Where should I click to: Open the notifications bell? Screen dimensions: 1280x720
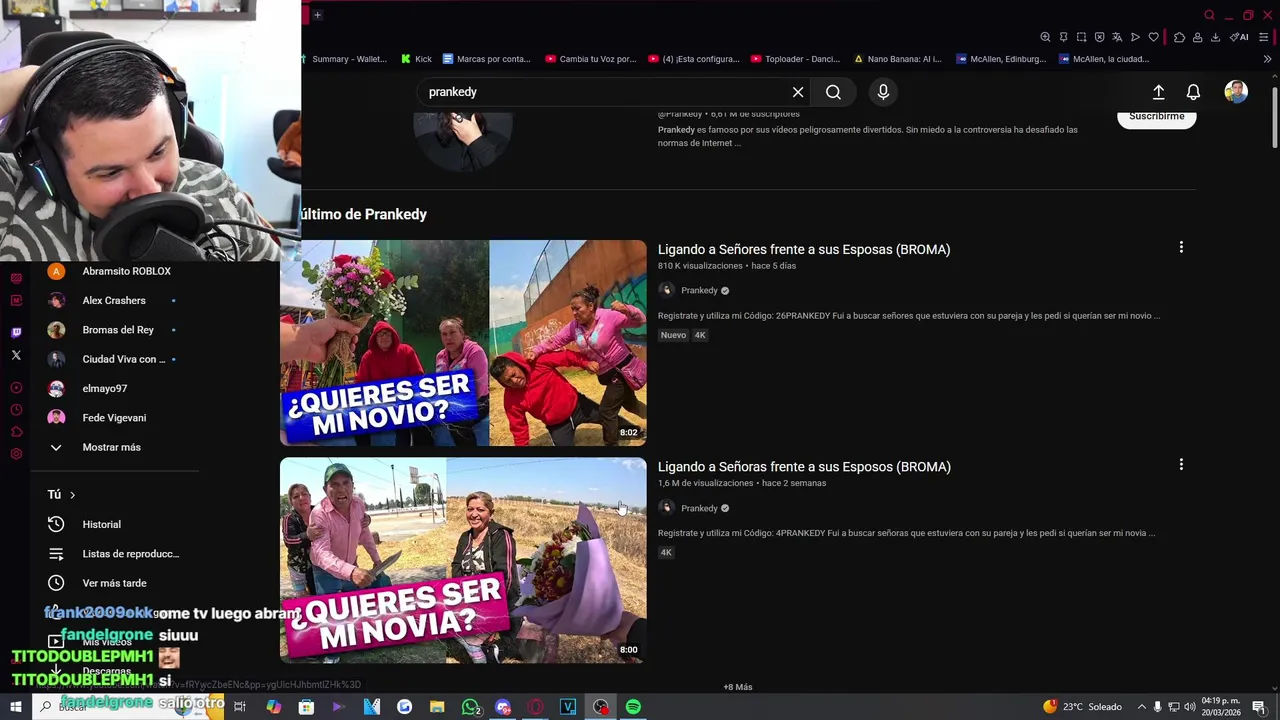(1193, 92)
